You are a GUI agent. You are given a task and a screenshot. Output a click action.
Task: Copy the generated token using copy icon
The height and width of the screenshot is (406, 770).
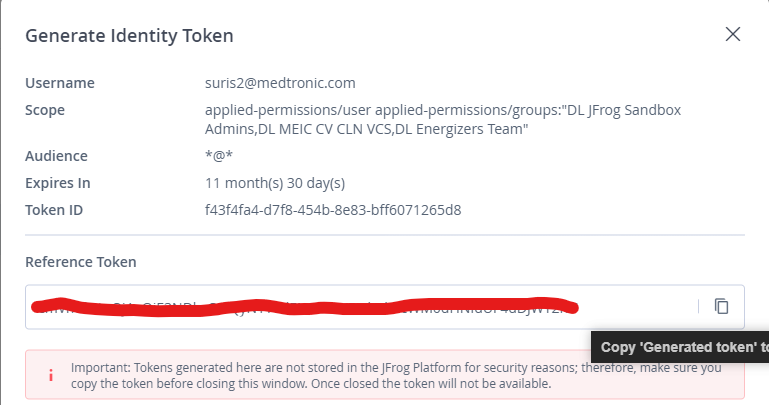(x=721, y=307)
